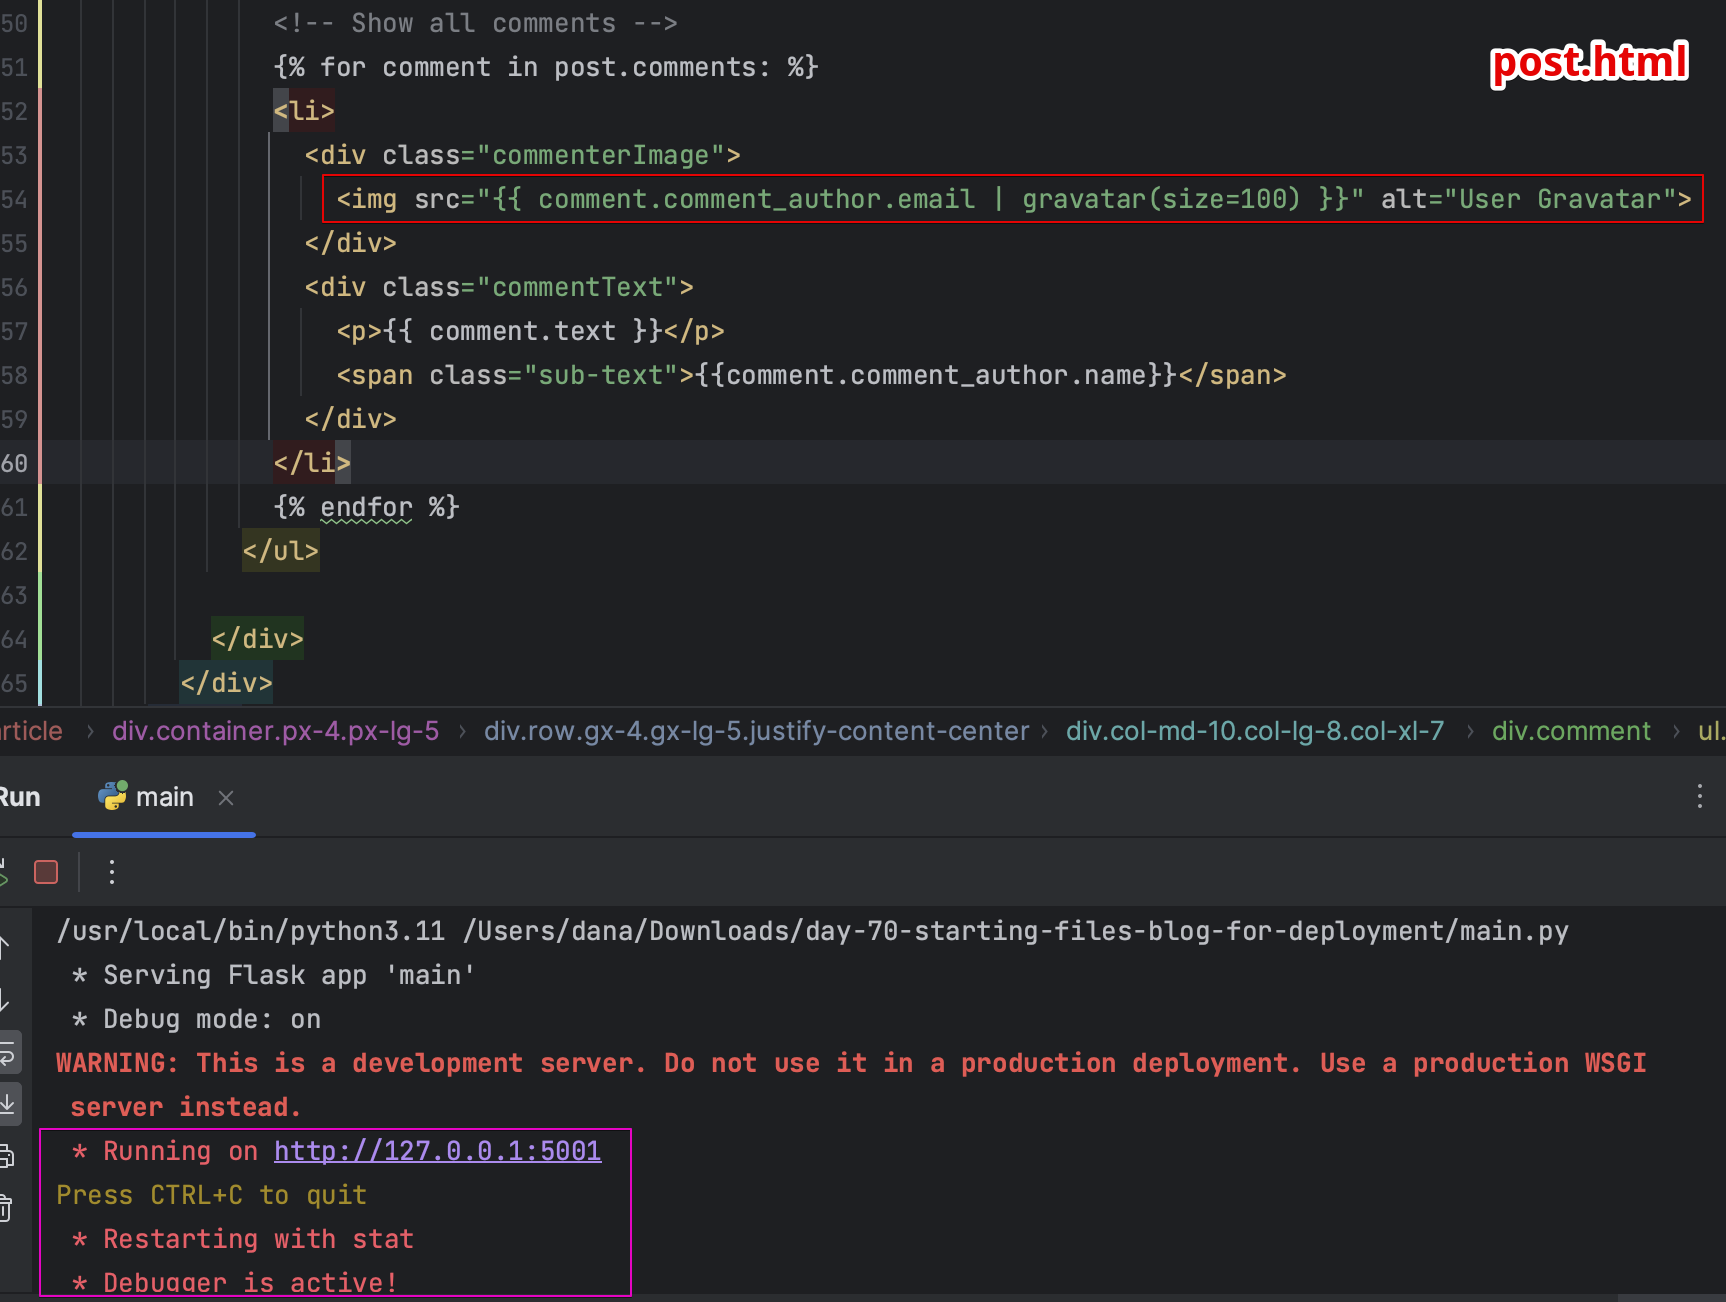Screen dimensions: 1726x1302
Task: Click the div class="commenterImage" line
Action: pos(523,155)
